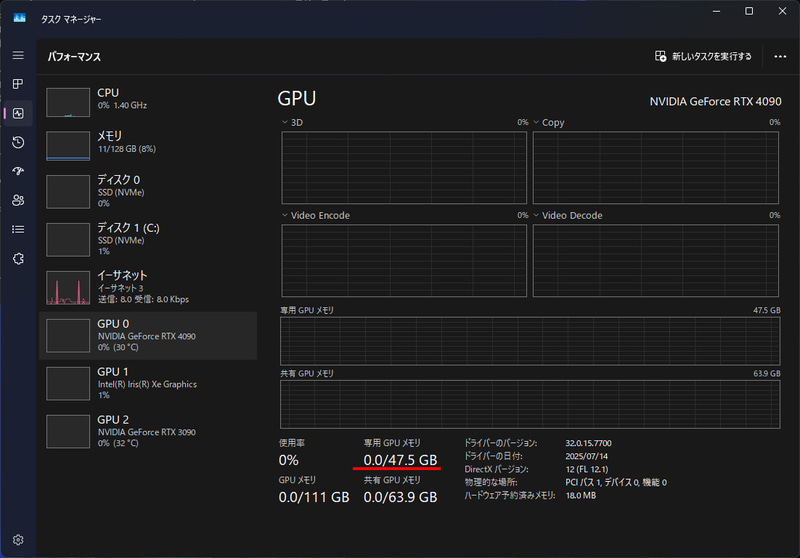Select ディスク 0 performance item
The image size is (800, 558).
pyautogui.click(x=148, y=191)
